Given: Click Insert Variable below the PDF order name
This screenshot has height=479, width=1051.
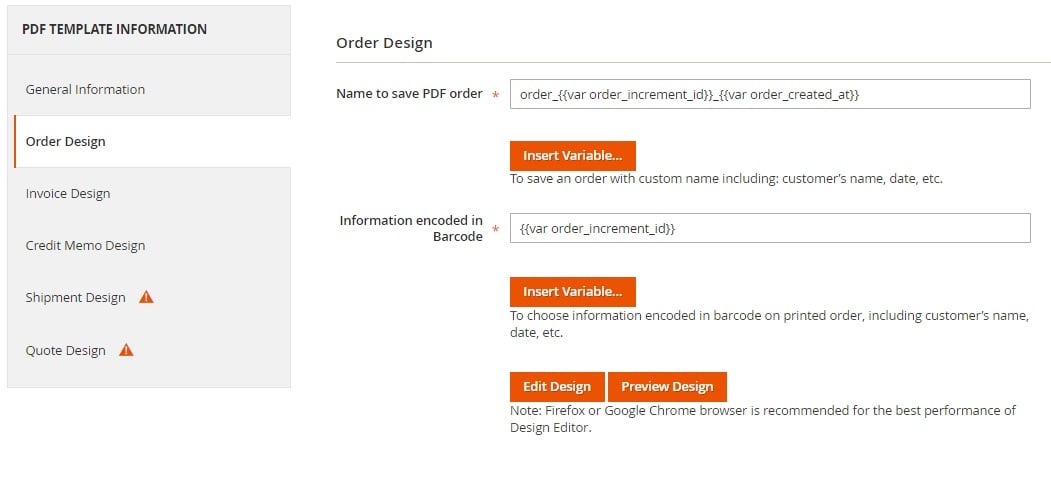Looking at the screenshot, I should coord(572,155).
